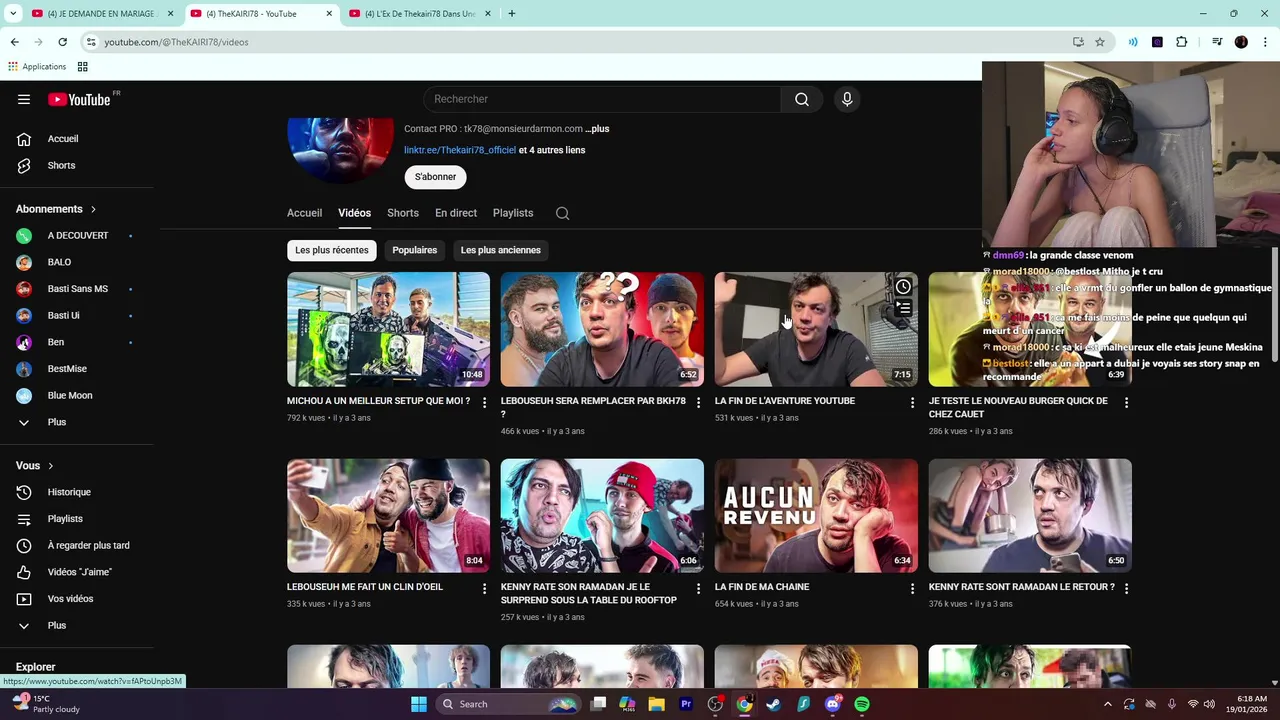Add LA FIN DE L'AVENTURE video to queue
Image resolution: width=1280 pixels, height=720 pixels.
coord(903,308)
